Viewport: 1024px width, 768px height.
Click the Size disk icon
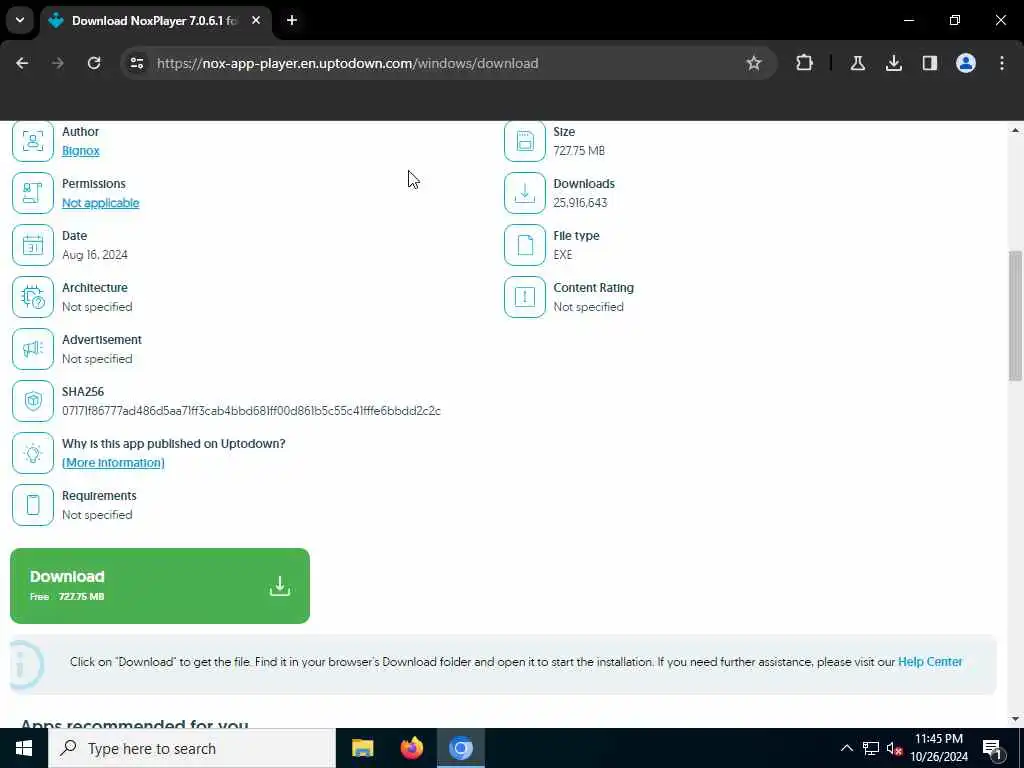524,140
